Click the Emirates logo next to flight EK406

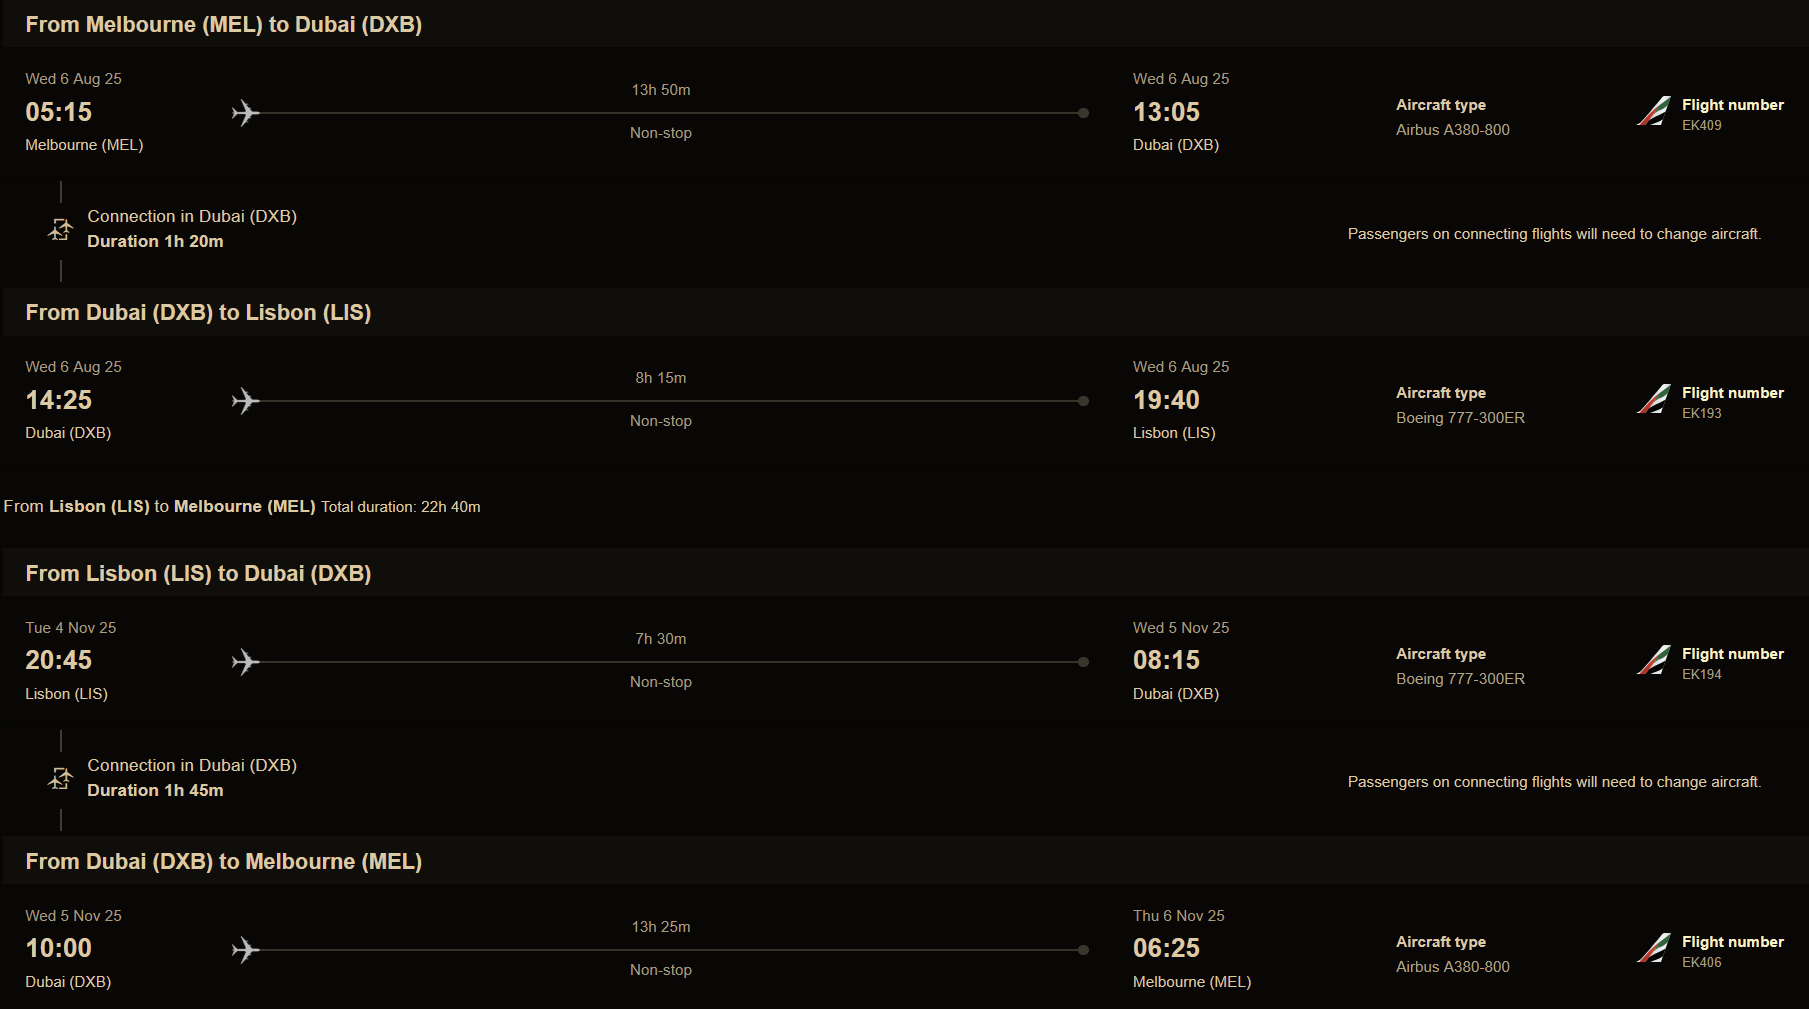[x=1653, y=948]
